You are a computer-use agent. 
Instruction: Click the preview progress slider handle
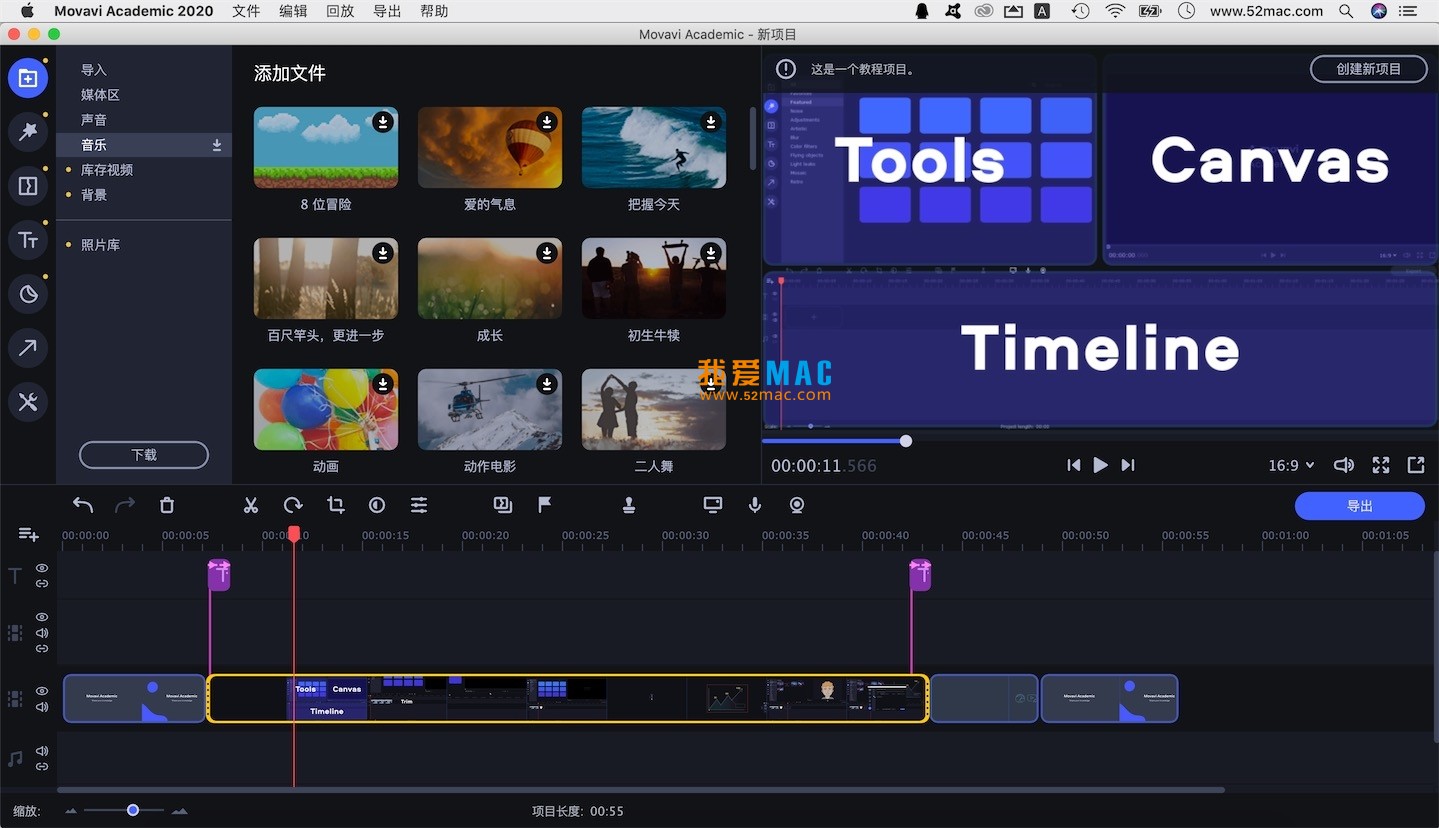(x=906, y=441)
